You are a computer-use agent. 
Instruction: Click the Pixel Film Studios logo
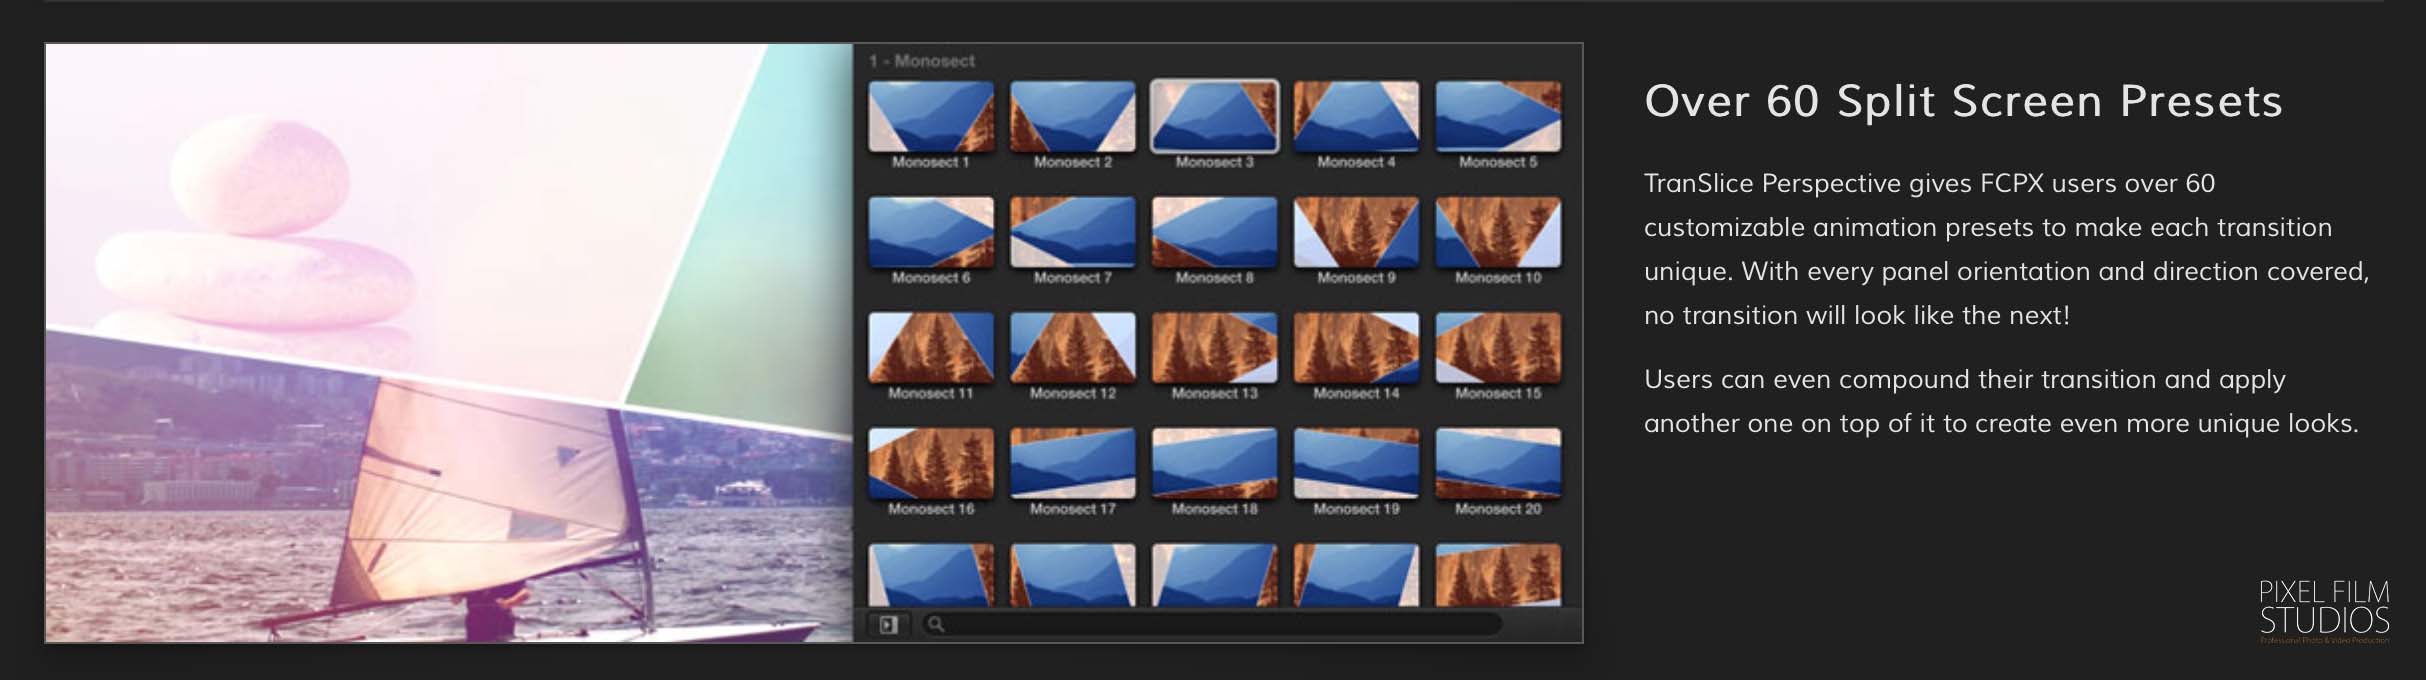(2324, 611)
